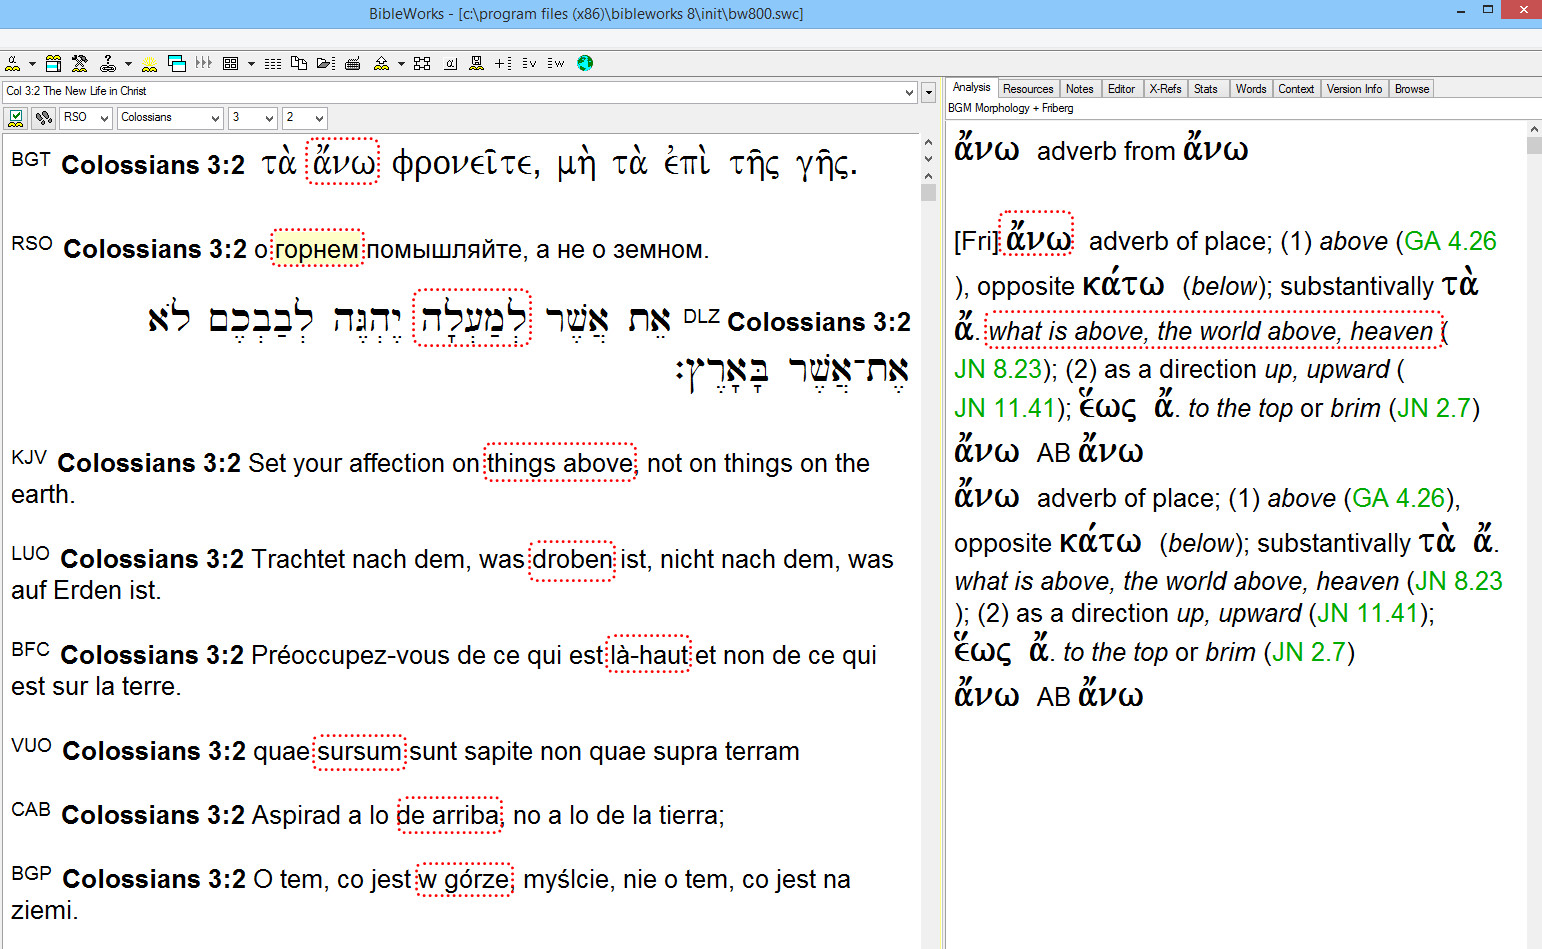Screen dimensions: 1542x949
Task: Click the globe toolbar icon
Action: (x=585, y=63)
